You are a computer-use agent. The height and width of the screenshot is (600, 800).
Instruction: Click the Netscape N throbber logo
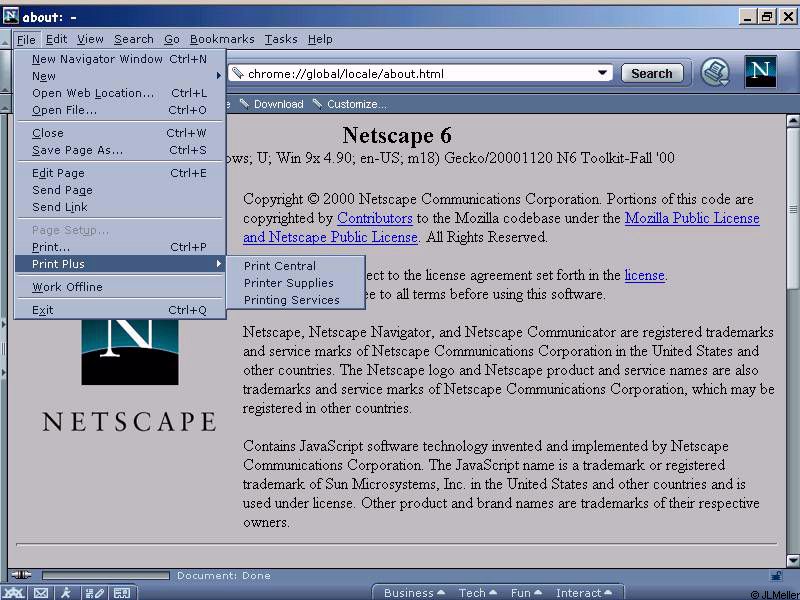click(761, 71)
